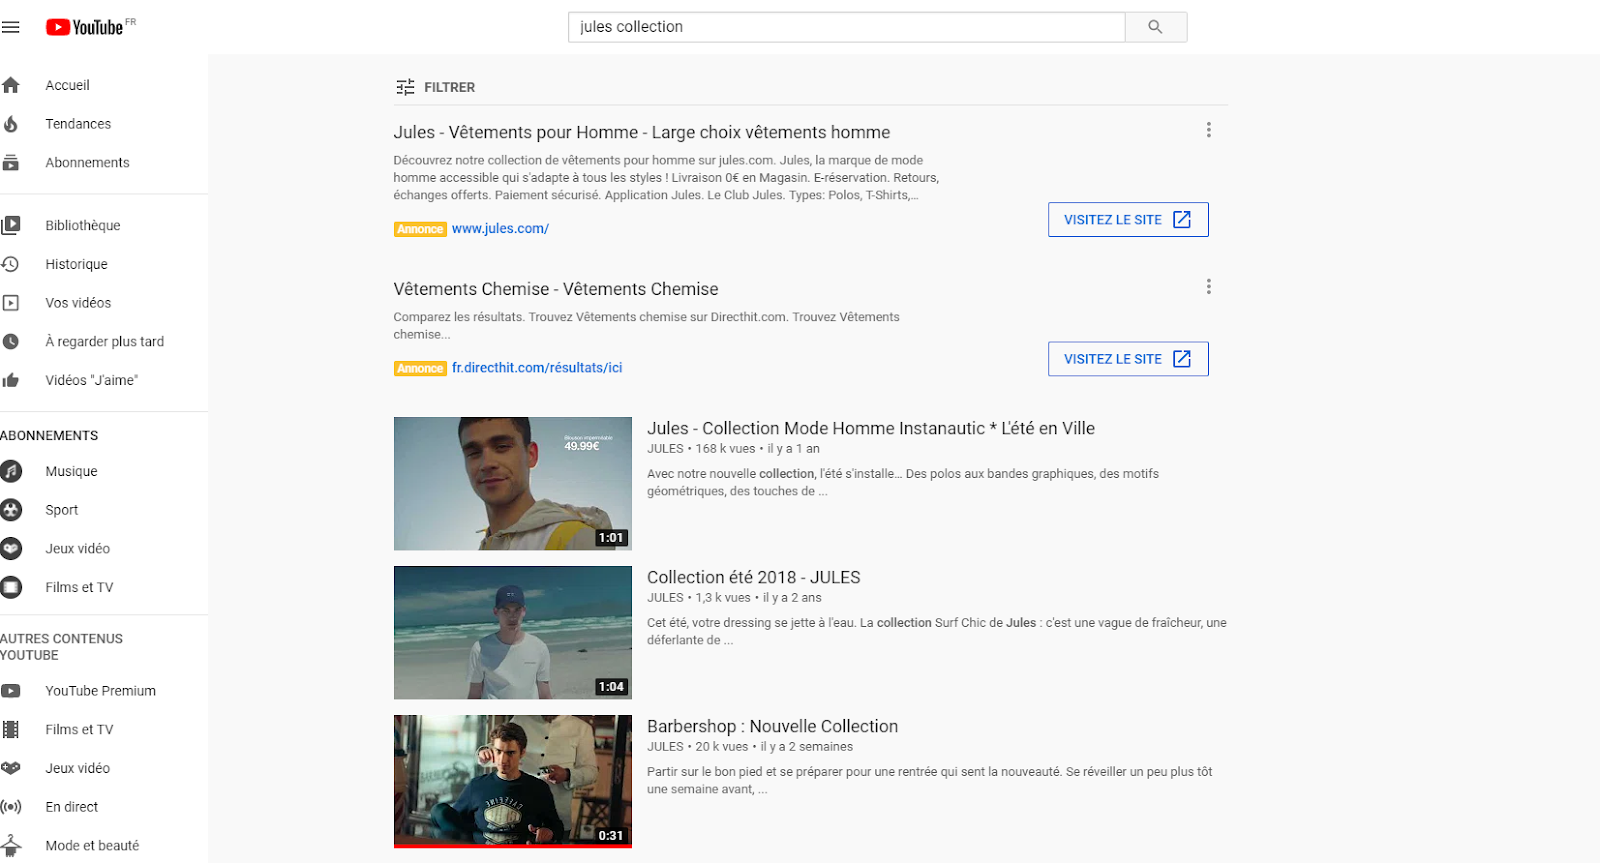Open the www.jules.com/ ad link
Viewport: 1600px width, 863px height.
coord(500,229)
